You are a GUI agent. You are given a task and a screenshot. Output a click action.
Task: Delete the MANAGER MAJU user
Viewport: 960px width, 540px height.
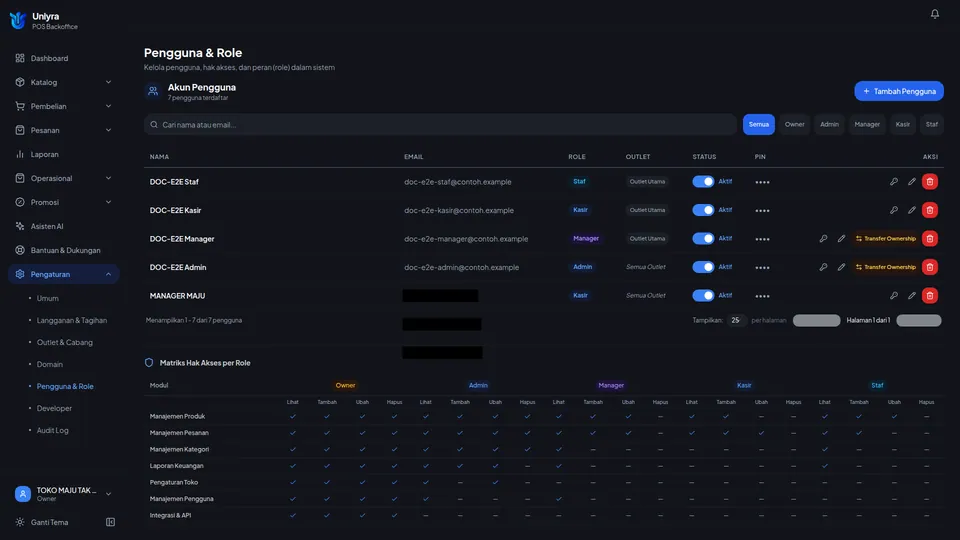point(929,296)
